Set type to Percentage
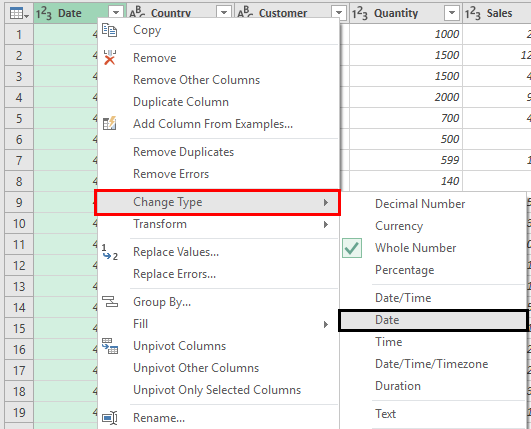 click(x=404, y=270)
